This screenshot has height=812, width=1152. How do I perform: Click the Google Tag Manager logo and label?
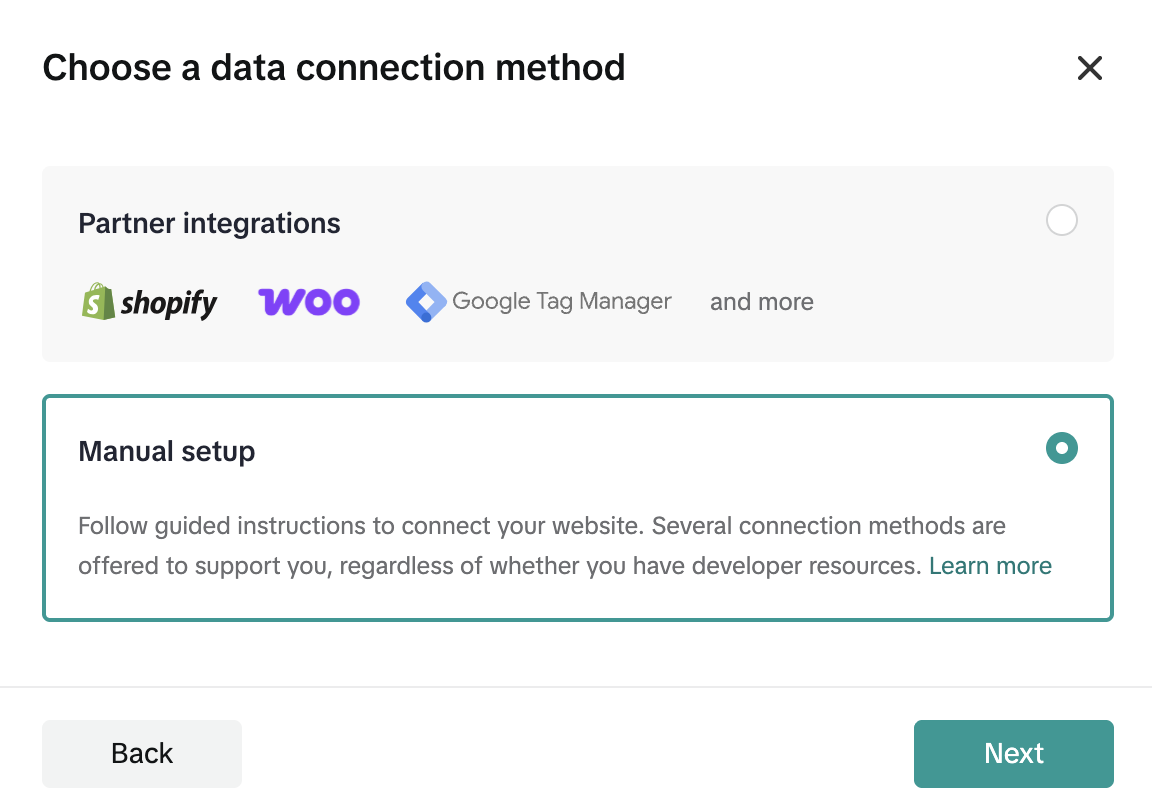coord(538,301)
